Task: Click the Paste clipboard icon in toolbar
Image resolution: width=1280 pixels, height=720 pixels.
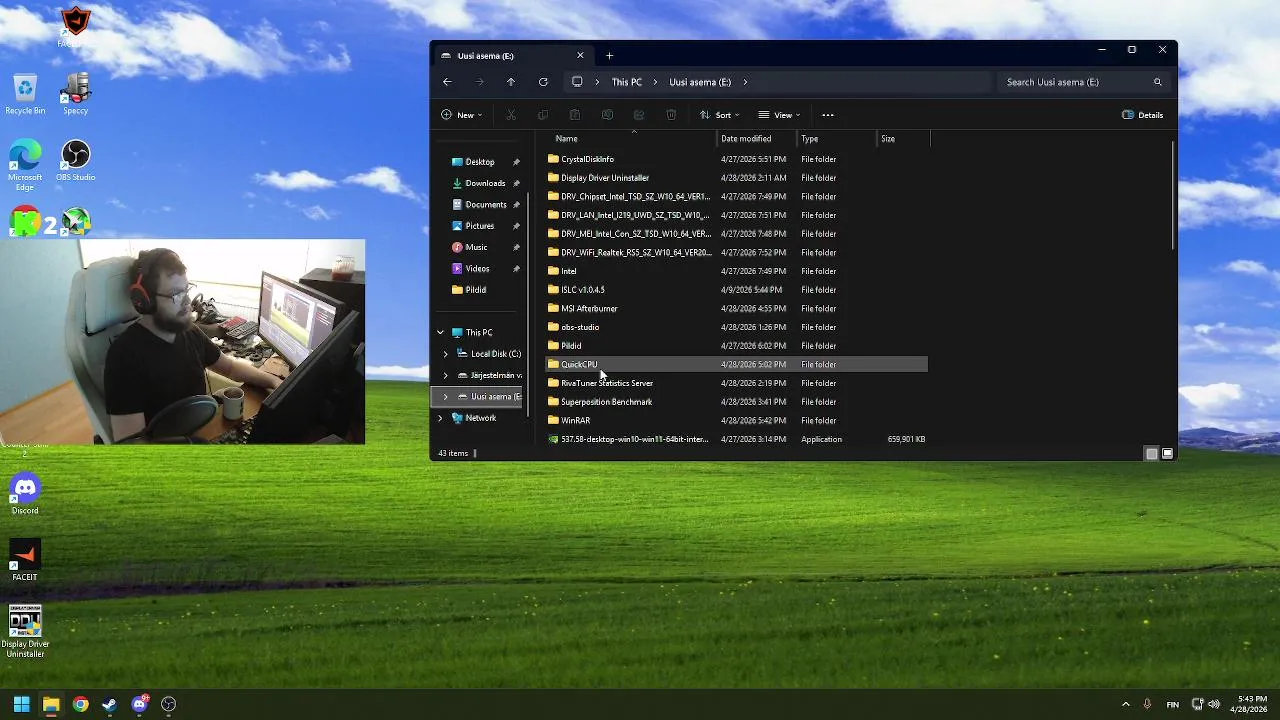Action: coord(575,115)
